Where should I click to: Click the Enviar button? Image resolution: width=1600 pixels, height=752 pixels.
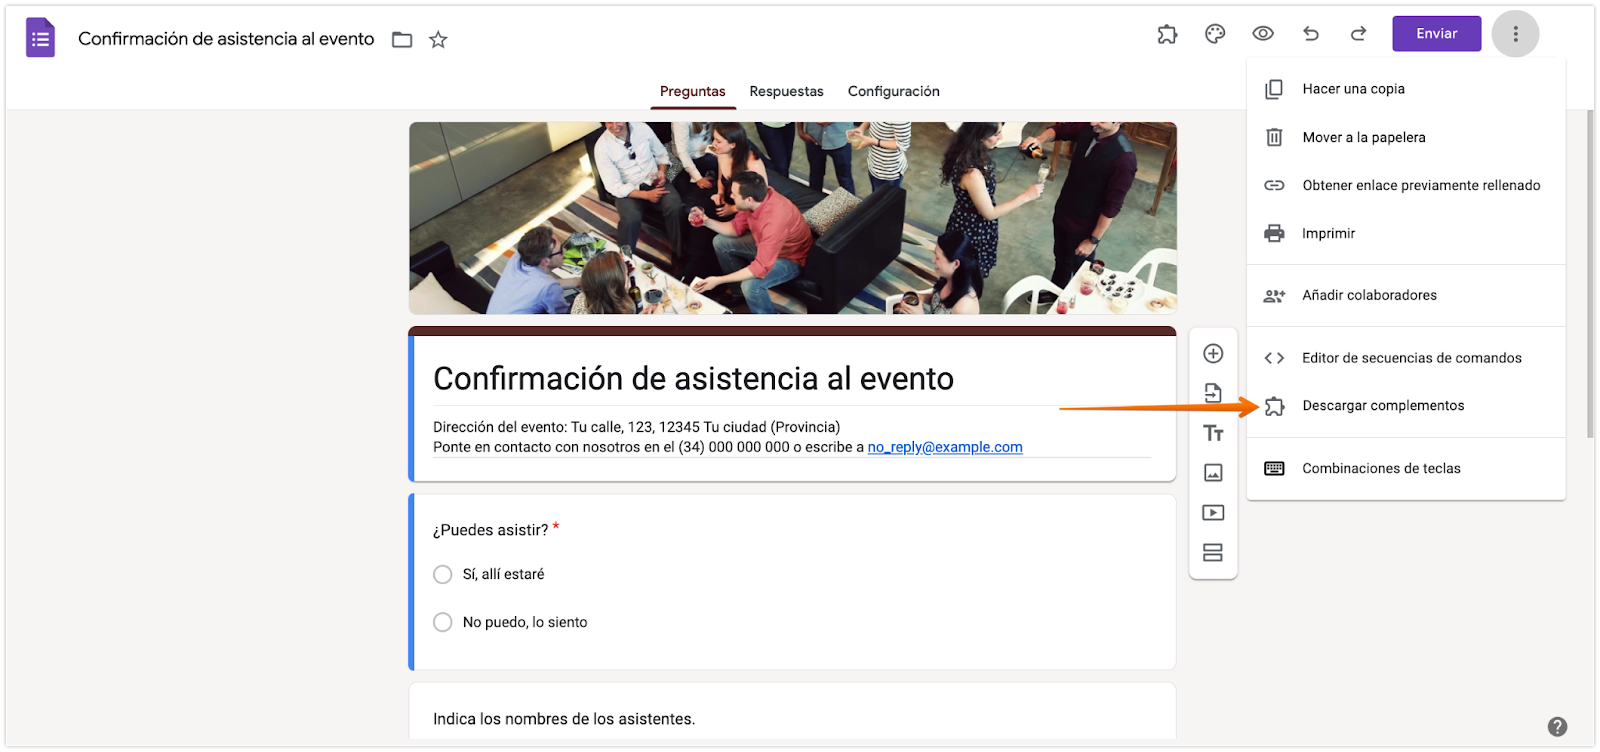(1437, 34)
